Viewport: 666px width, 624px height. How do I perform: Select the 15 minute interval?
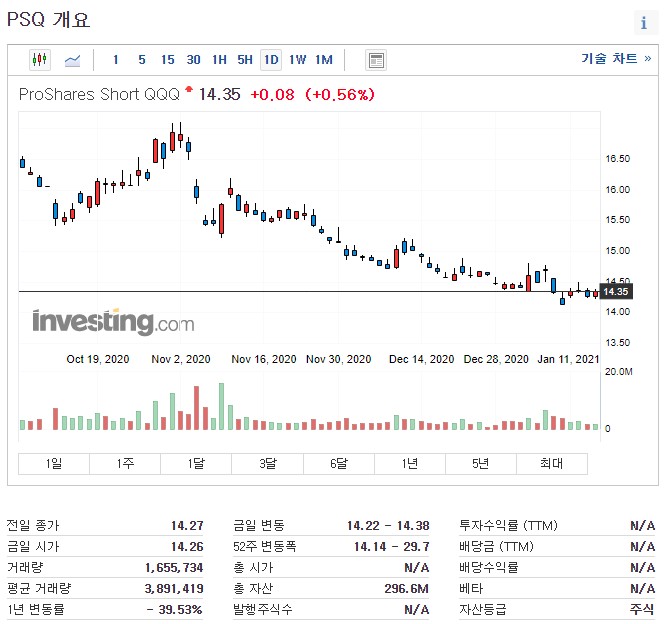tap(167, 60)
